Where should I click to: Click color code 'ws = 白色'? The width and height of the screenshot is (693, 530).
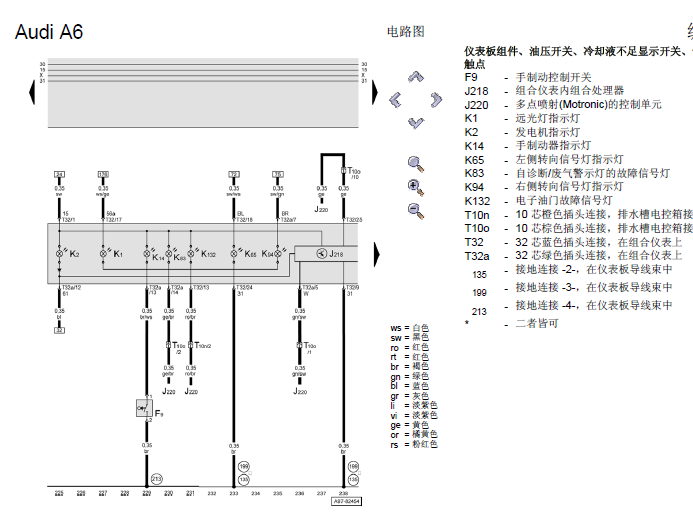[x=409, y=328]
